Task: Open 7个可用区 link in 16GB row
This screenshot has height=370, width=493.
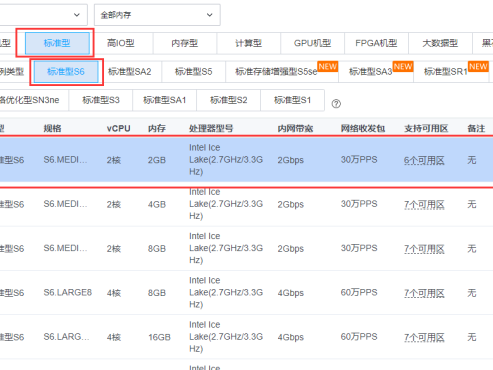Action: (424, 337)
